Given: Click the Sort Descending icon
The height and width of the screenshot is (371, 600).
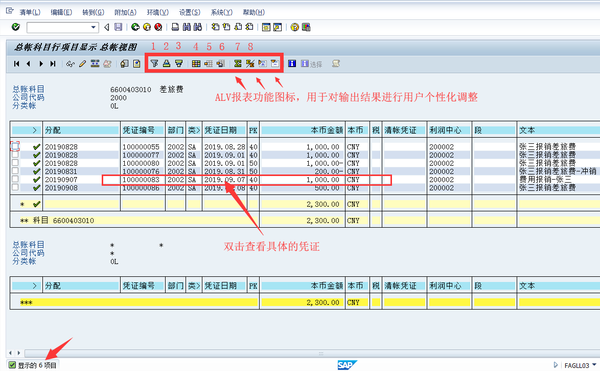Looking at the screenshot, I should 179,63.
